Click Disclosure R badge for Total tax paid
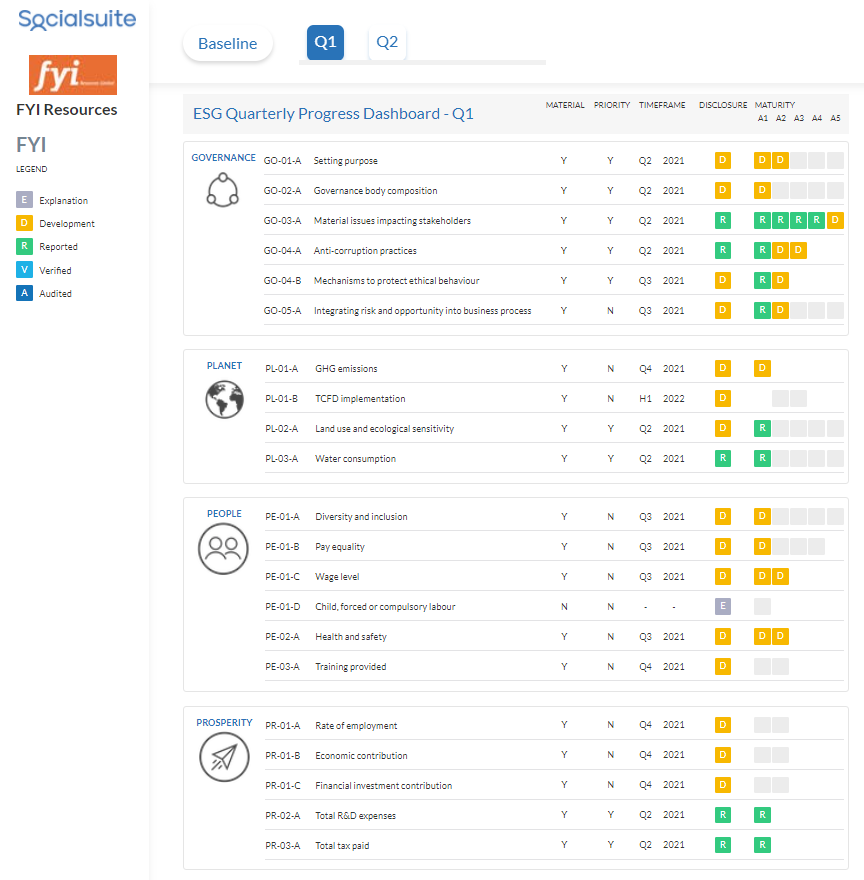864x880 pixels. (723, 845)
